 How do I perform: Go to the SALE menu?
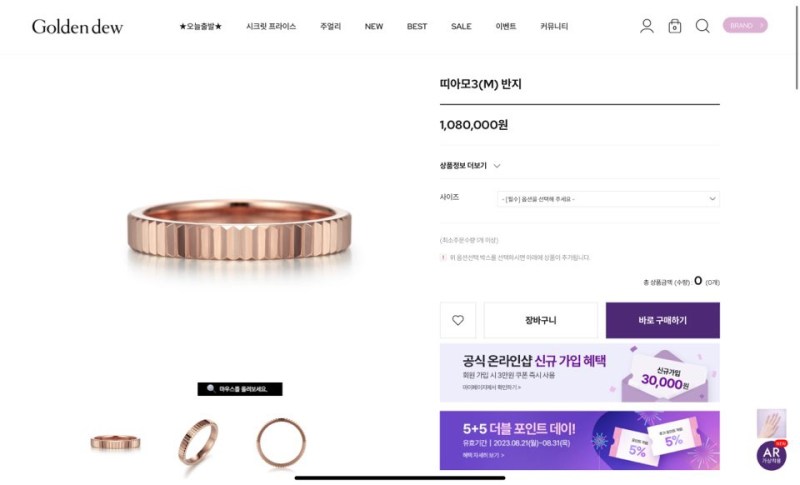(x=461, y=27)
